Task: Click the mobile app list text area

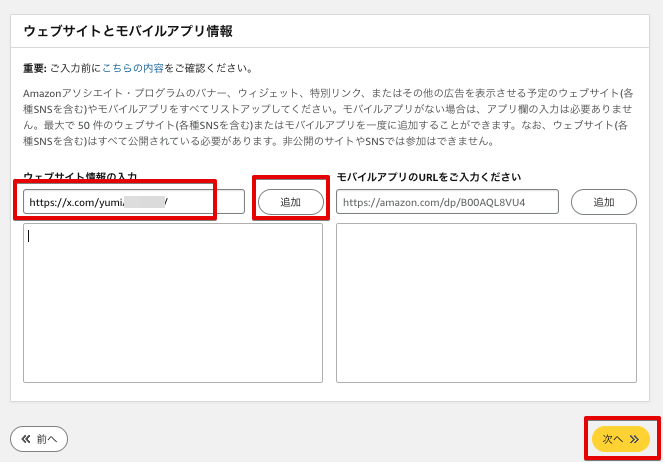Action: (486, 303)
